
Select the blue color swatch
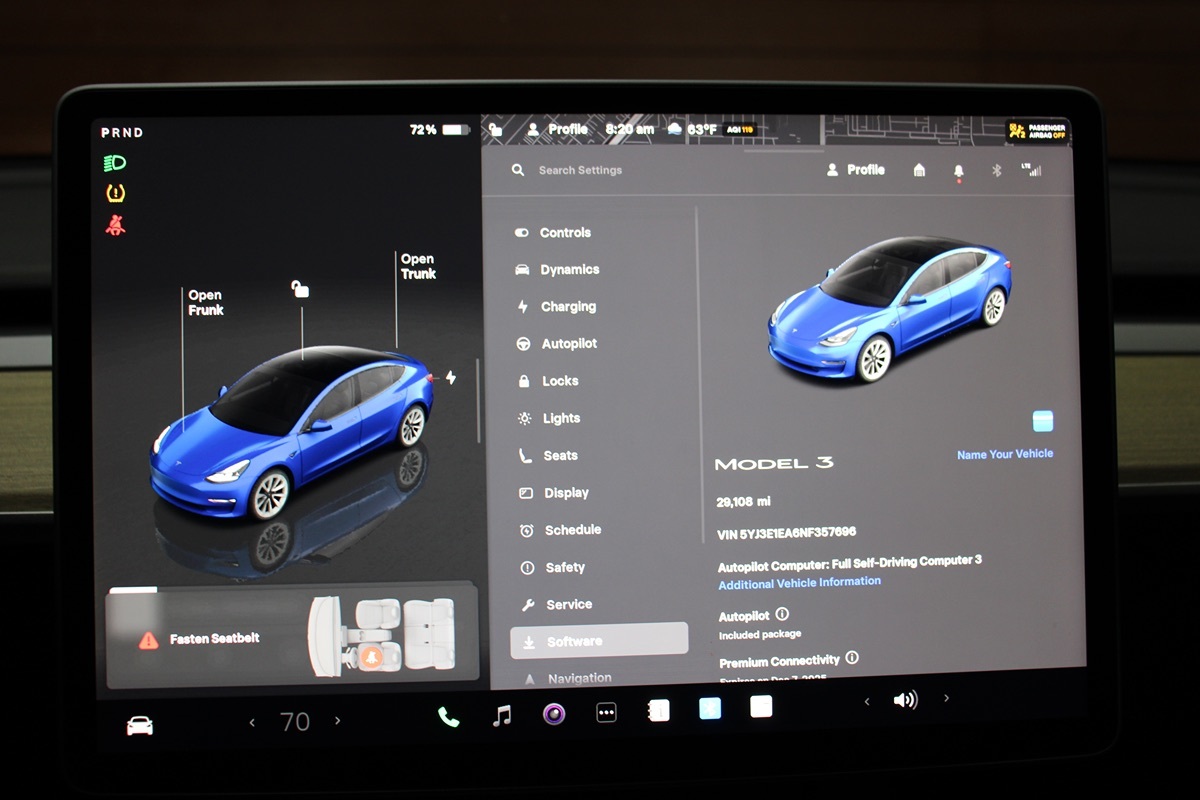coord(1042,421)
